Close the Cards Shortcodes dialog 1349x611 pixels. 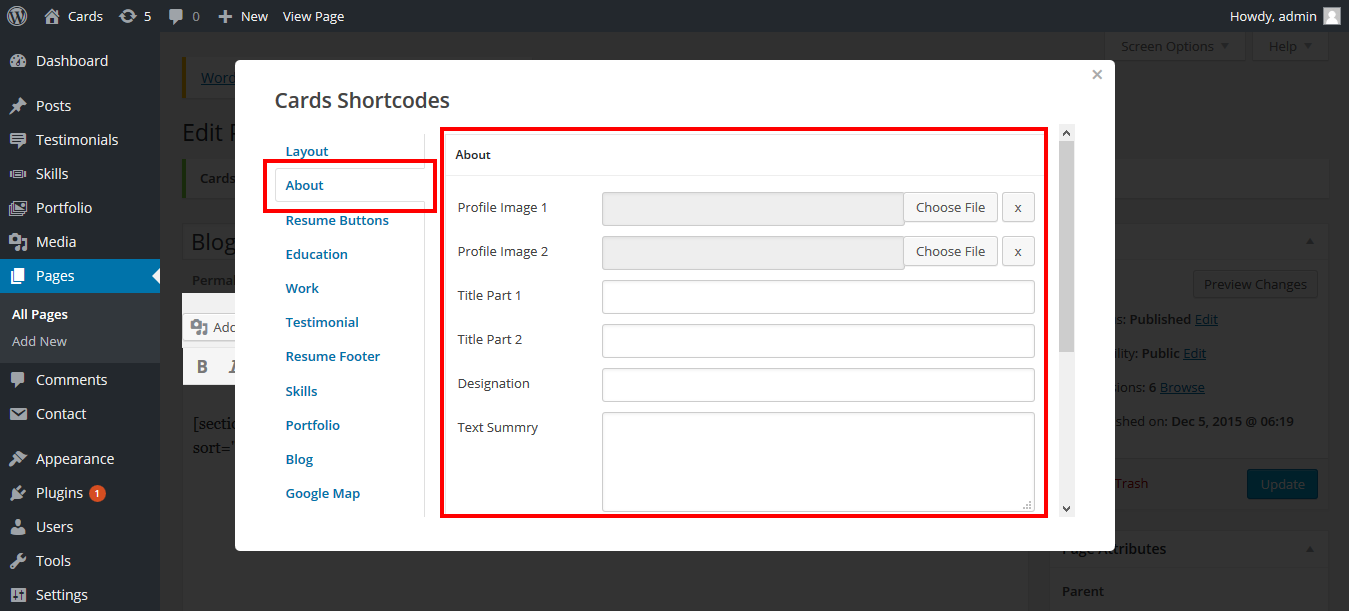pyautogui.click(x=1097, y=74)
